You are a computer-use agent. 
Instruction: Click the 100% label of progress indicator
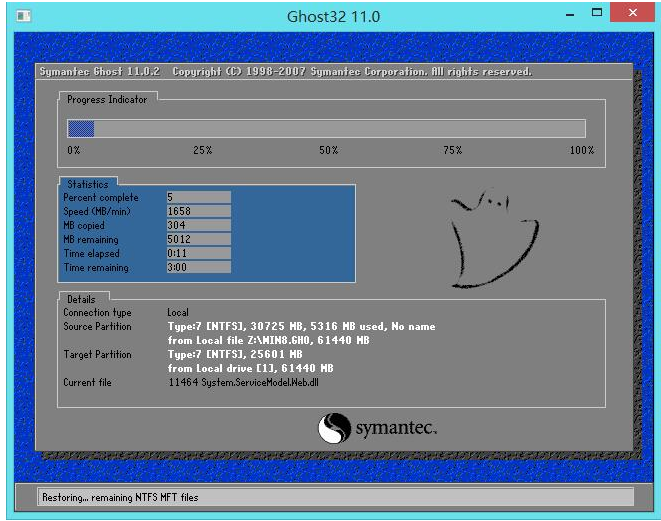click(x=581, y=150)
